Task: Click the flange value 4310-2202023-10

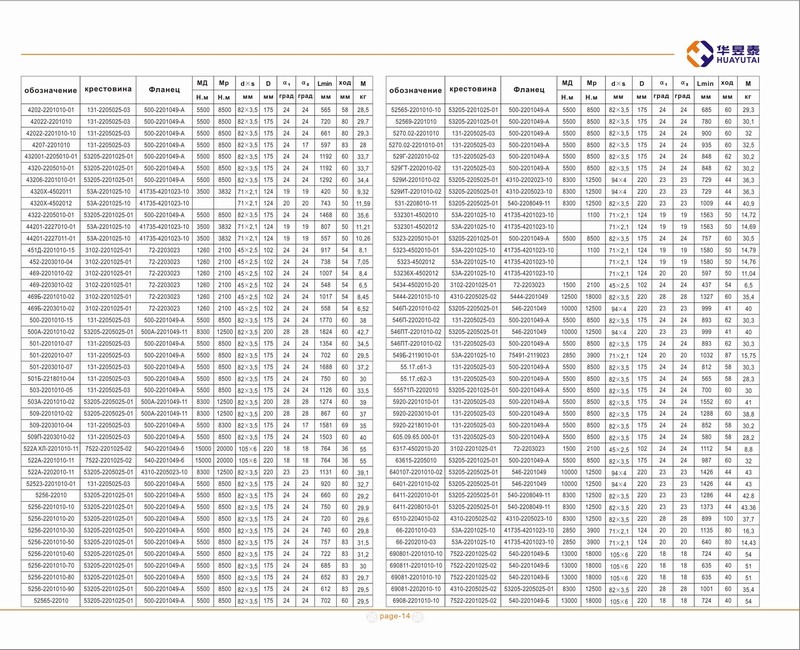Action: click(529, 180)
